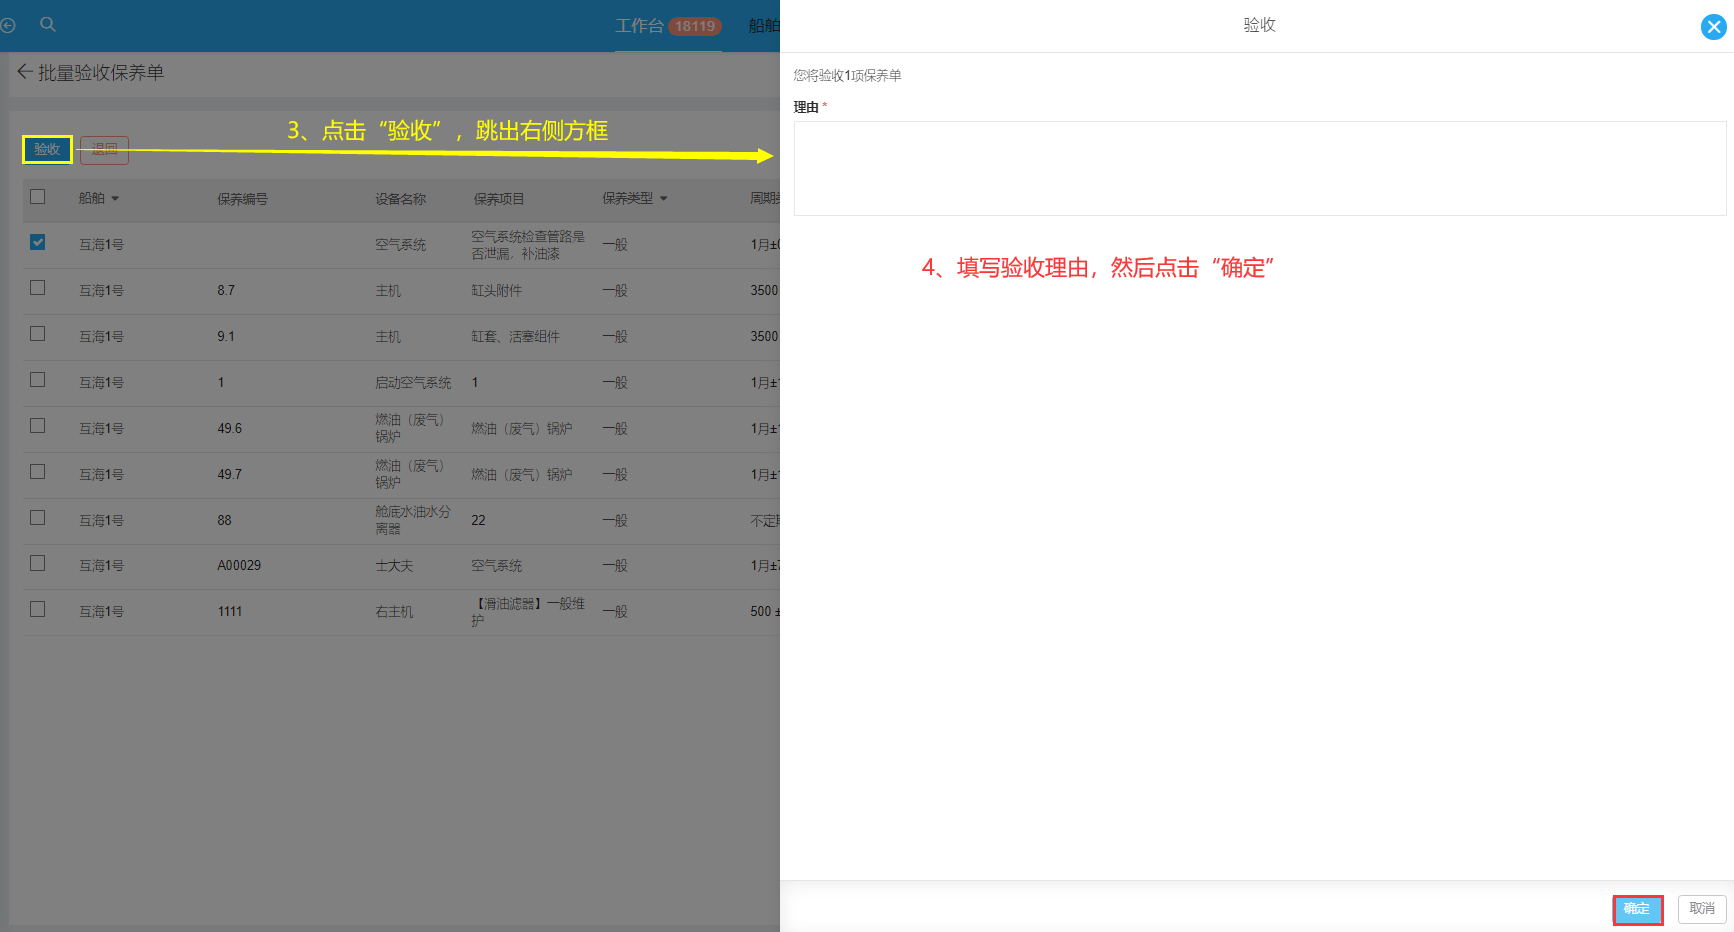
Task: Click the A00029 cell
Action: 239,566
